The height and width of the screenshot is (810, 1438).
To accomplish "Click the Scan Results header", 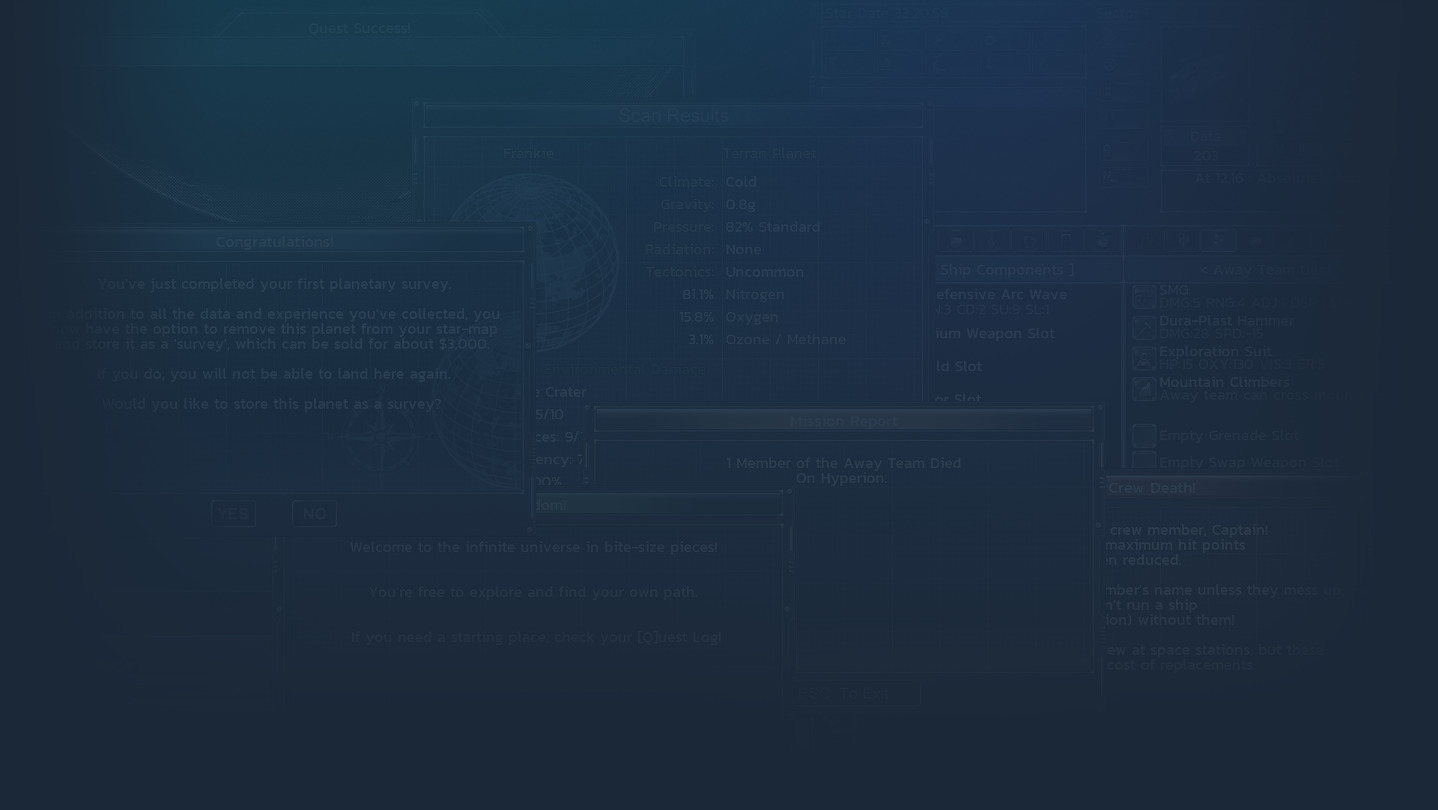I will click(673, 116).
